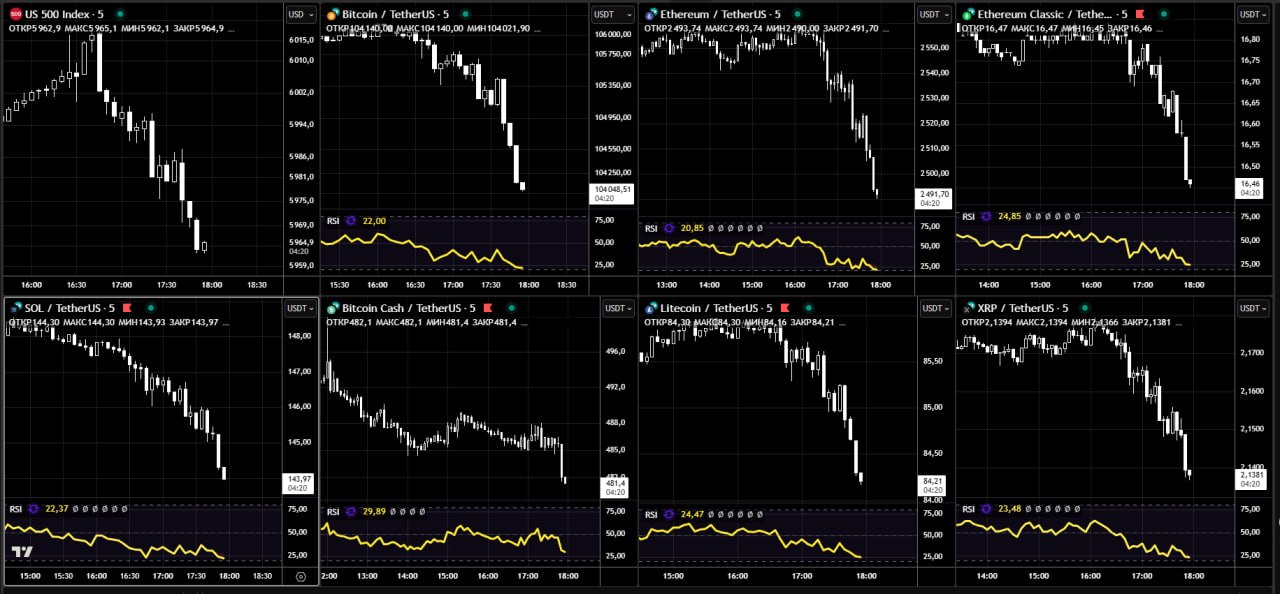Click the 'Bitcoin Cash / TetherUS · 5' title
The width and height of the screenshot is (1280, 594).
pyautogui.click(x=408, y=308)
